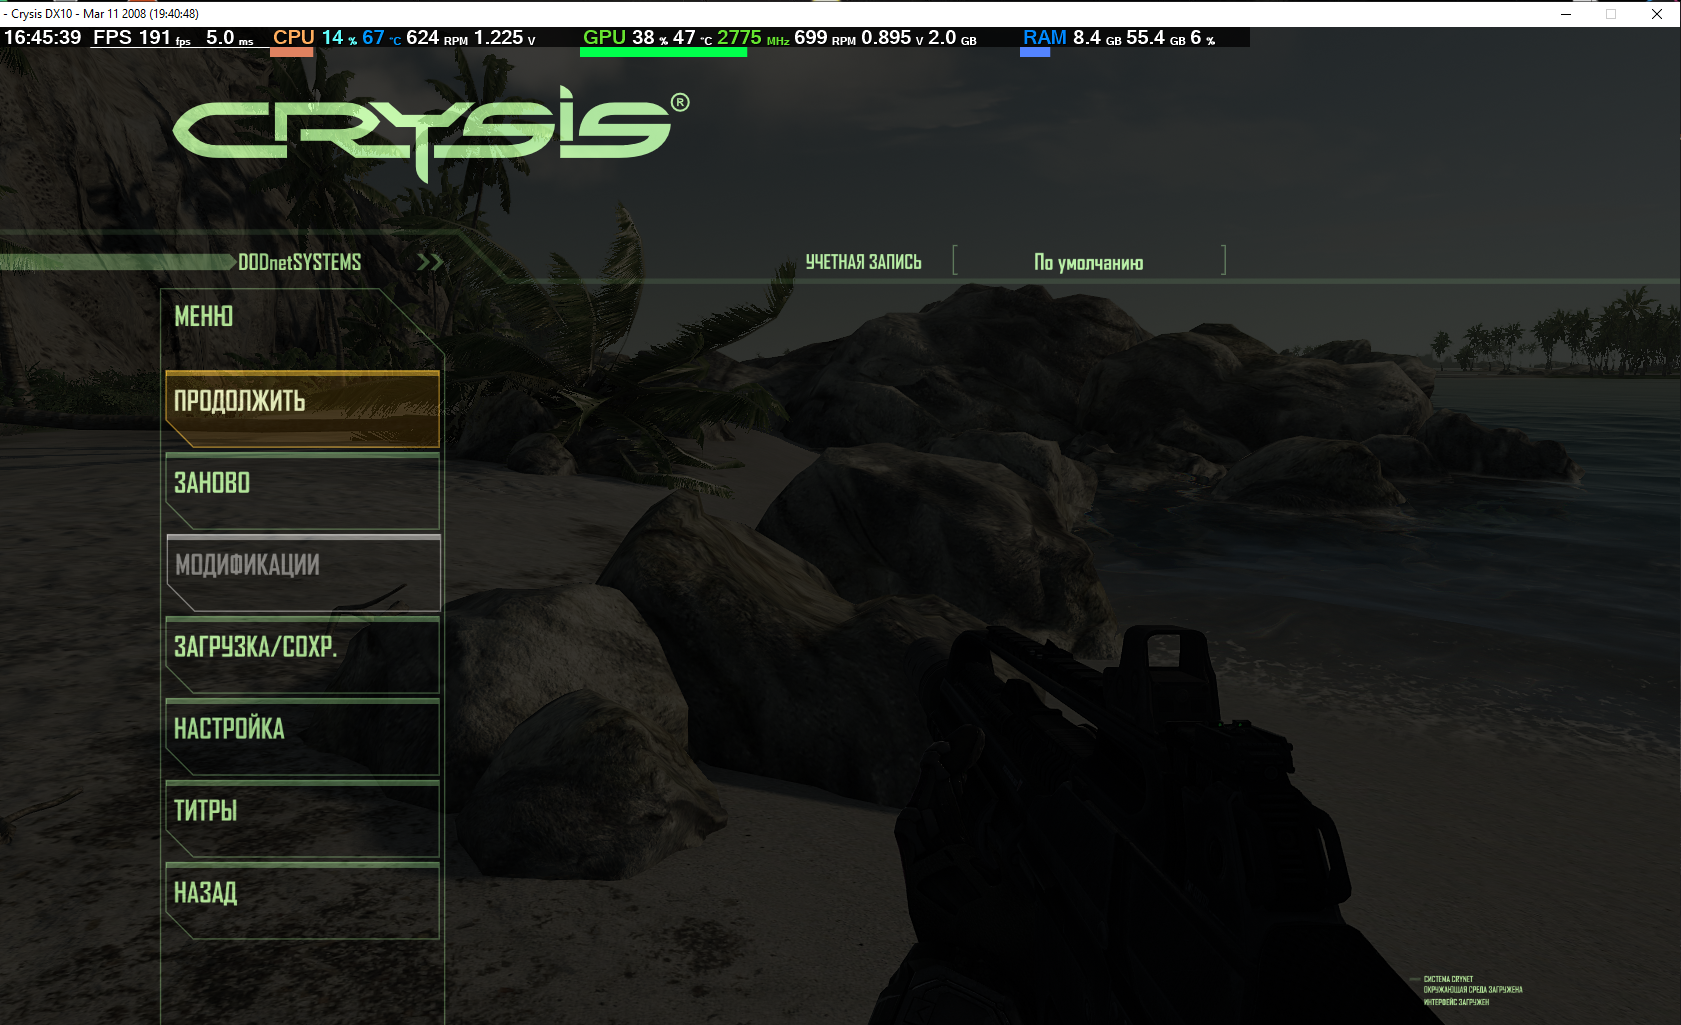
Task: Click the RAM label in the overlay
Action: [1045, 38]
